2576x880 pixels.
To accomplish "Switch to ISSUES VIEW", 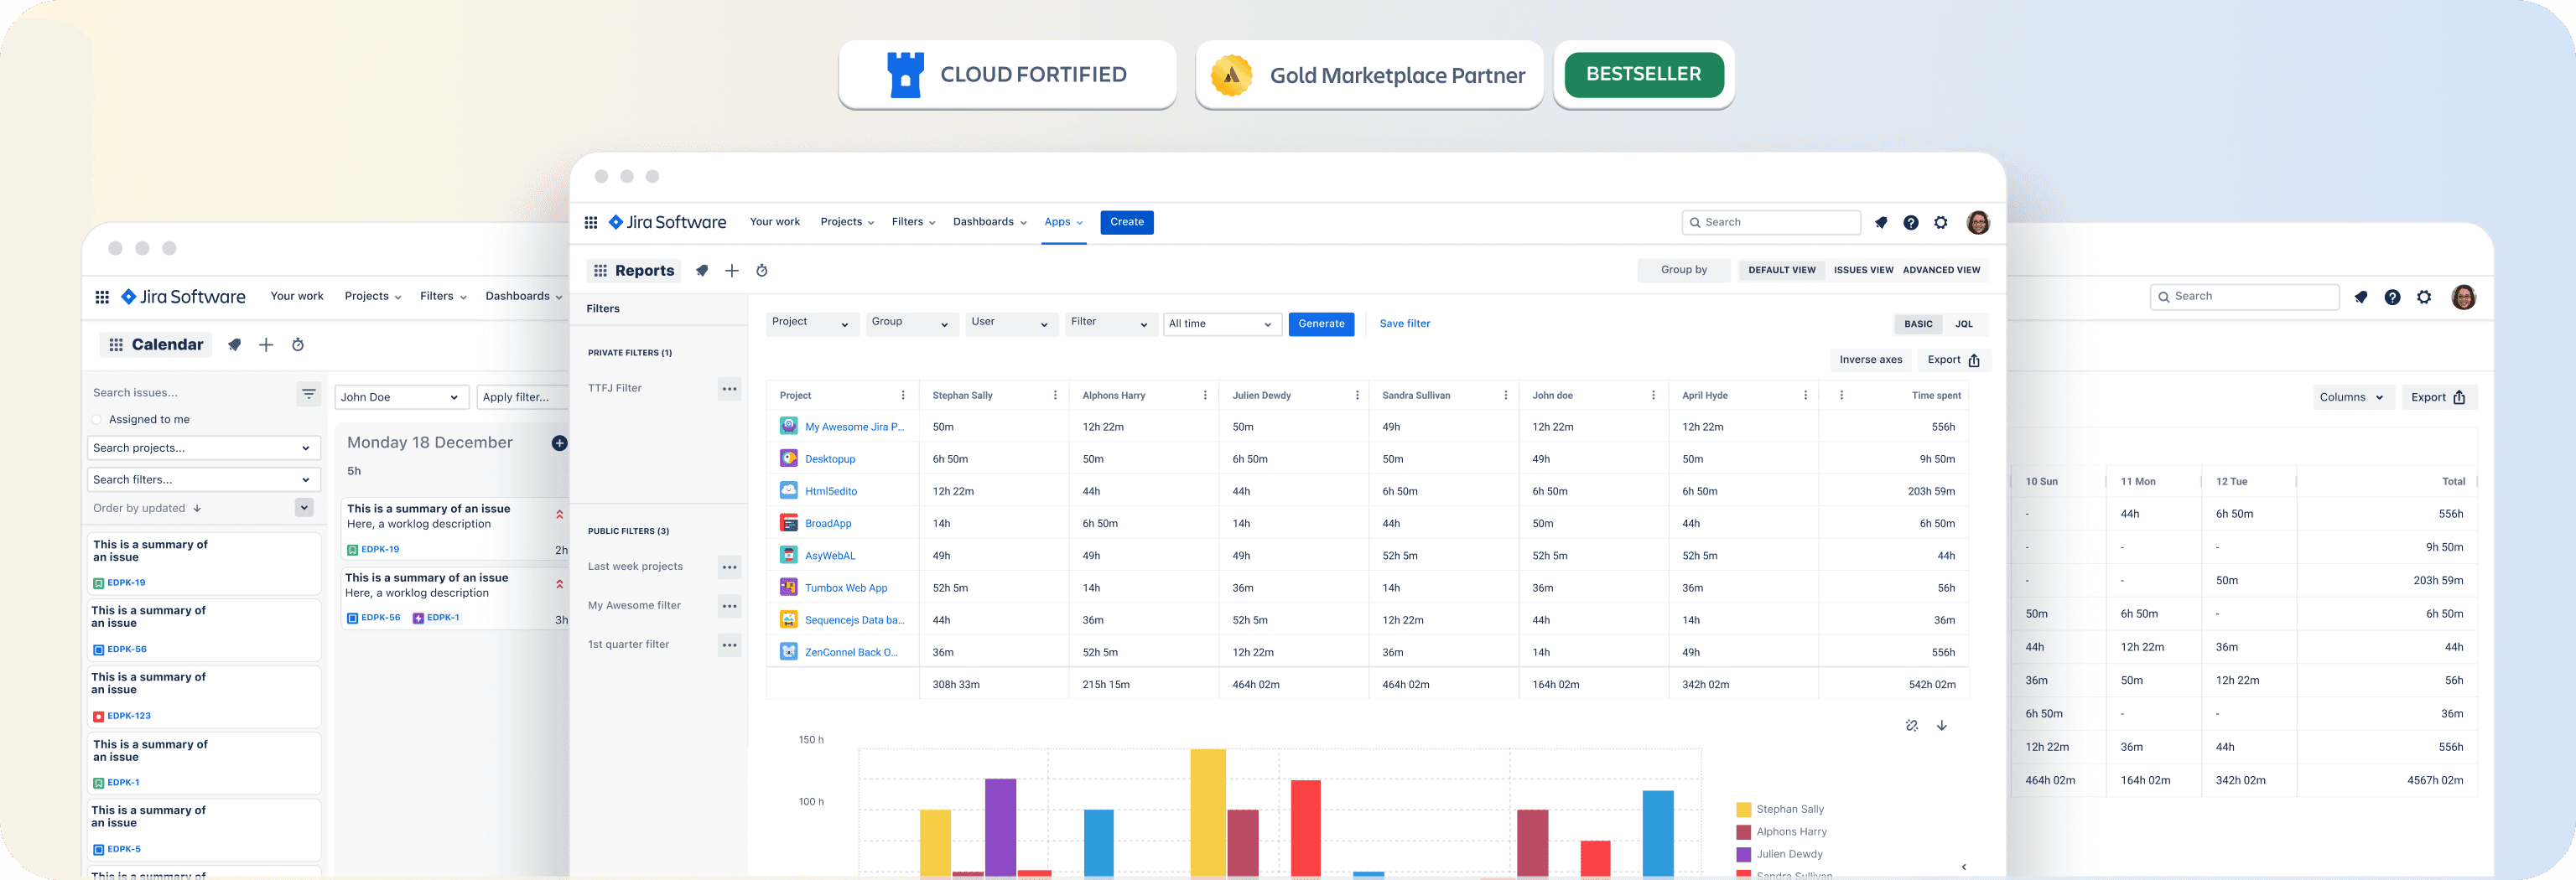I will click(x=1863, y=270).
